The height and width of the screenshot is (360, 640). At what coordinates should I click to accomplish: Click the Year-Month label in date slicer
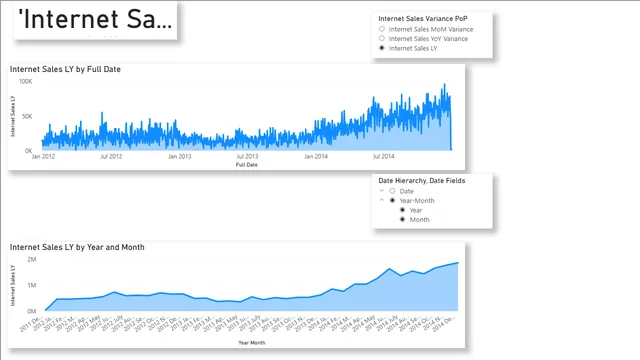(x=417, y=200)
